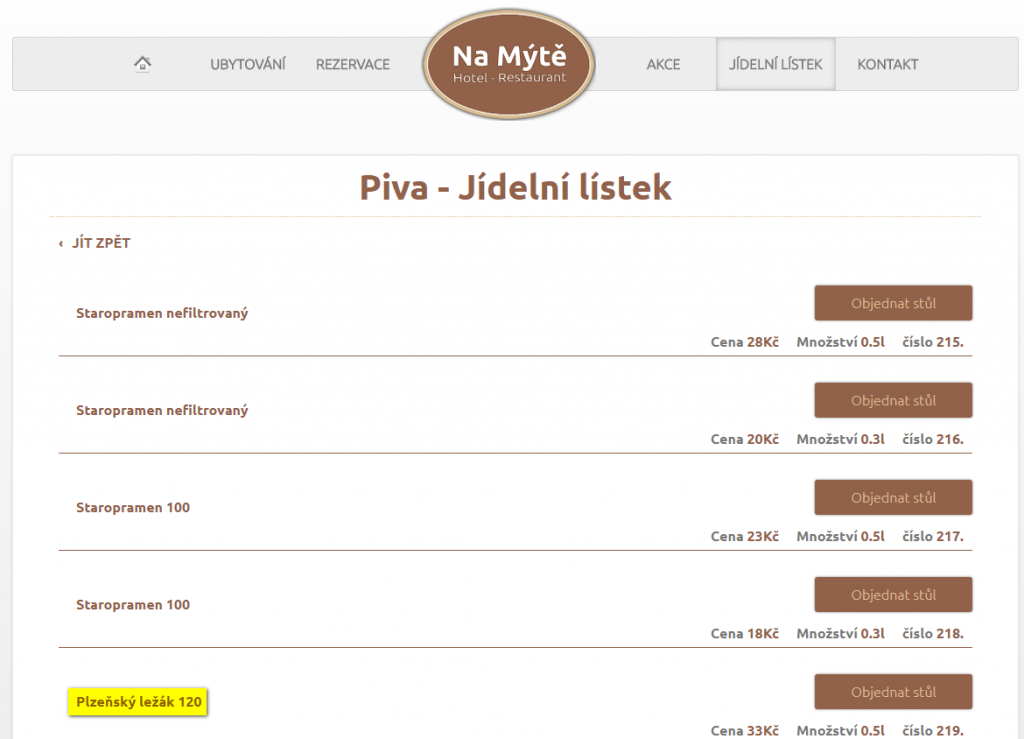This screenshot has width=1024, height=739.
Task: Click Množství 0.5l in row 215
Action: click(840, 342)
